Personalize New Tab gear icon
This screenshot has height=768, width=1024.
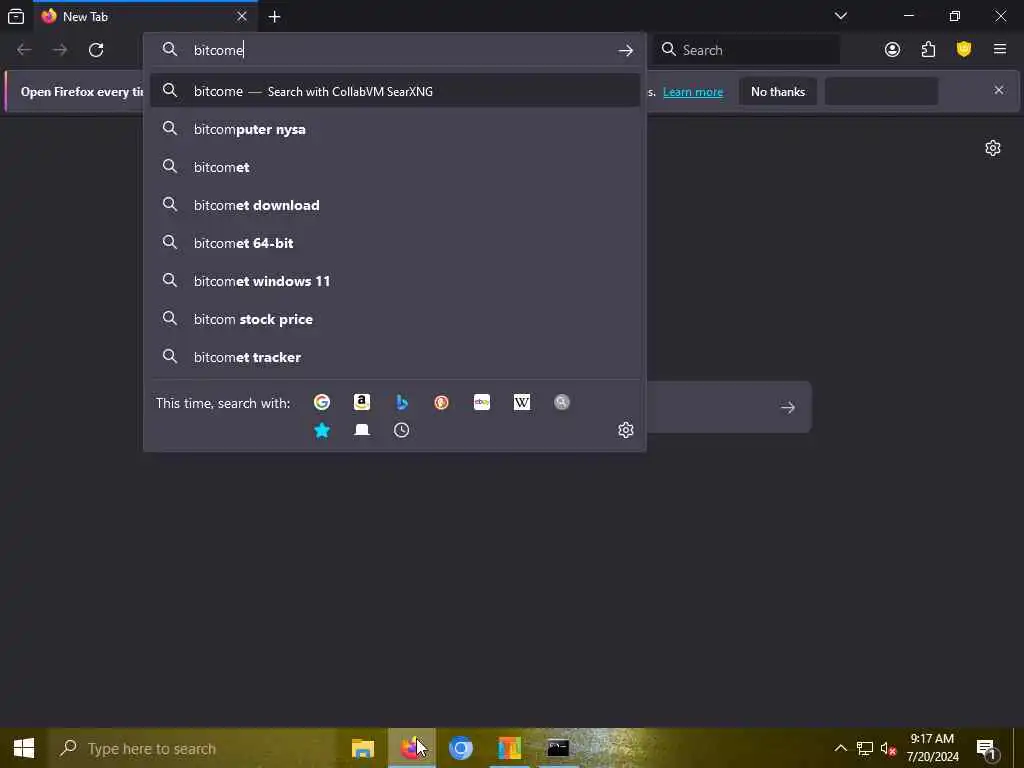[993, 148]
